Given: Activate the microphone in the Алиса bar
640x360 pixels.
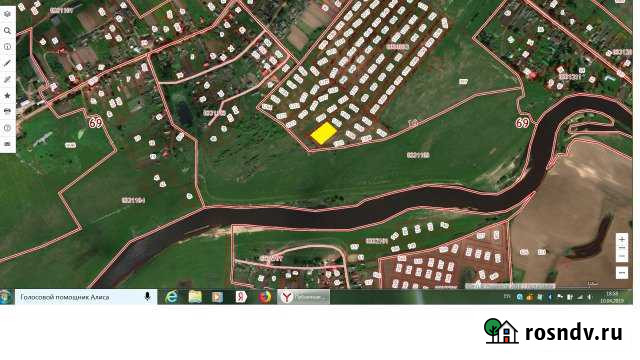Looking at the screenshot, I should (x=147, y=297).
